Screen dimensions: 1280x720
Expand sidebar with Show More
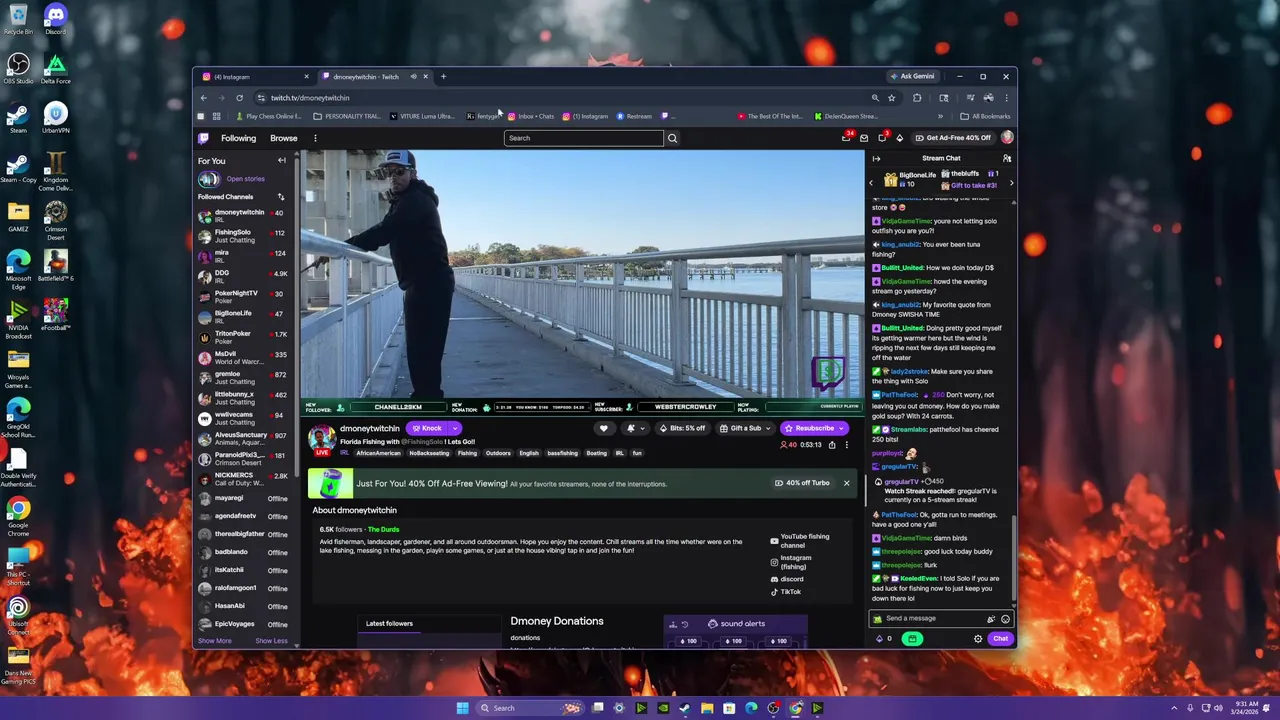click(x=215, y=641)
